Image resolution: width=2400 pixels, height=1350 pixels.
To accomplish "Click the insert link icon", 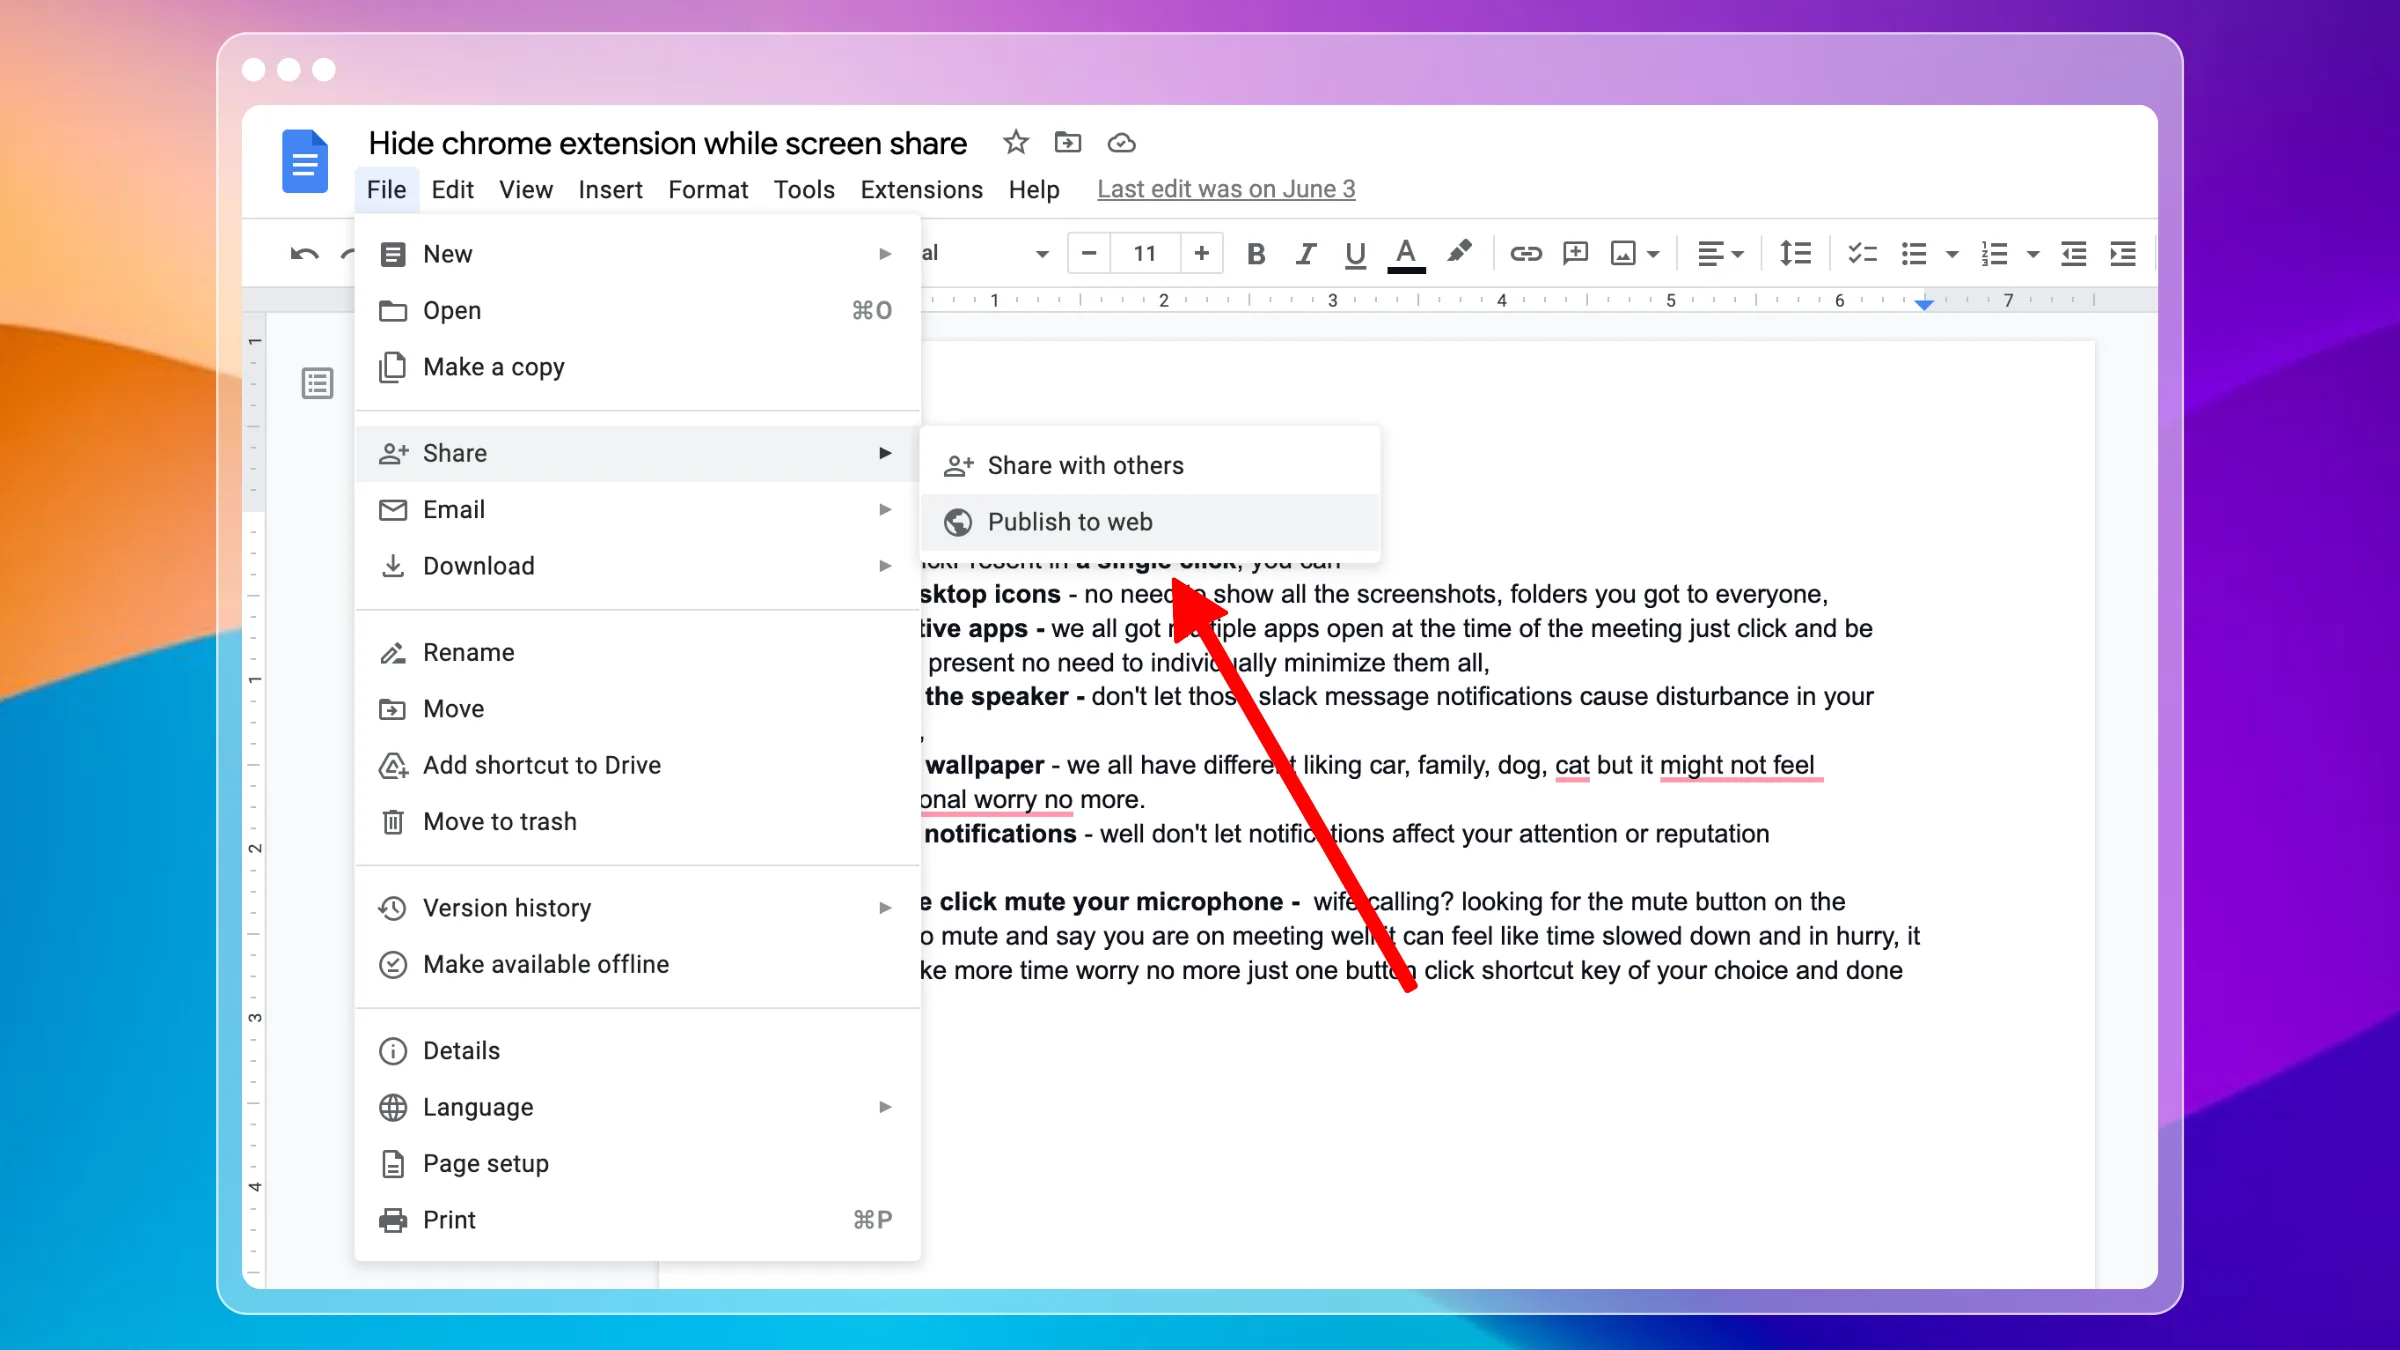I will (1525, 254).
